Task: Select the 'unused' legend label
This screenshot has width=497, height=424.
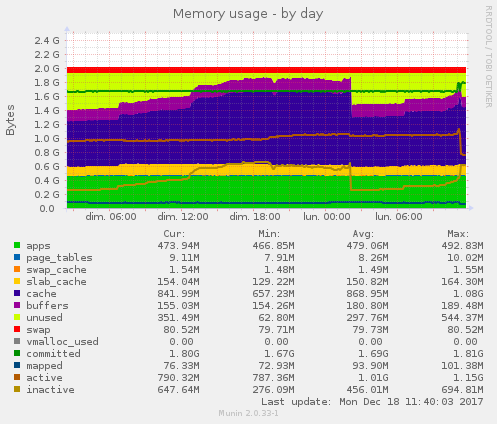Action: coord(44,318)
